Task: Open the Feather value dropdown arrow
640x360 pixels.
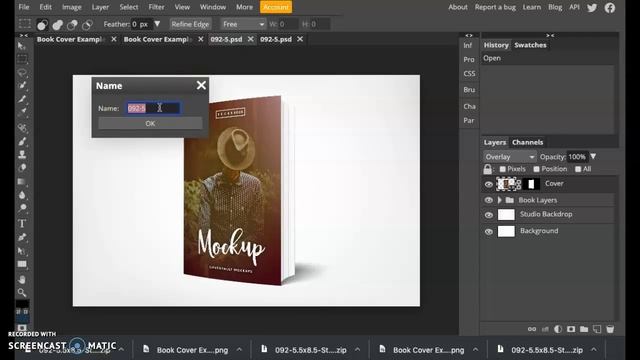Action: (157, 24)
